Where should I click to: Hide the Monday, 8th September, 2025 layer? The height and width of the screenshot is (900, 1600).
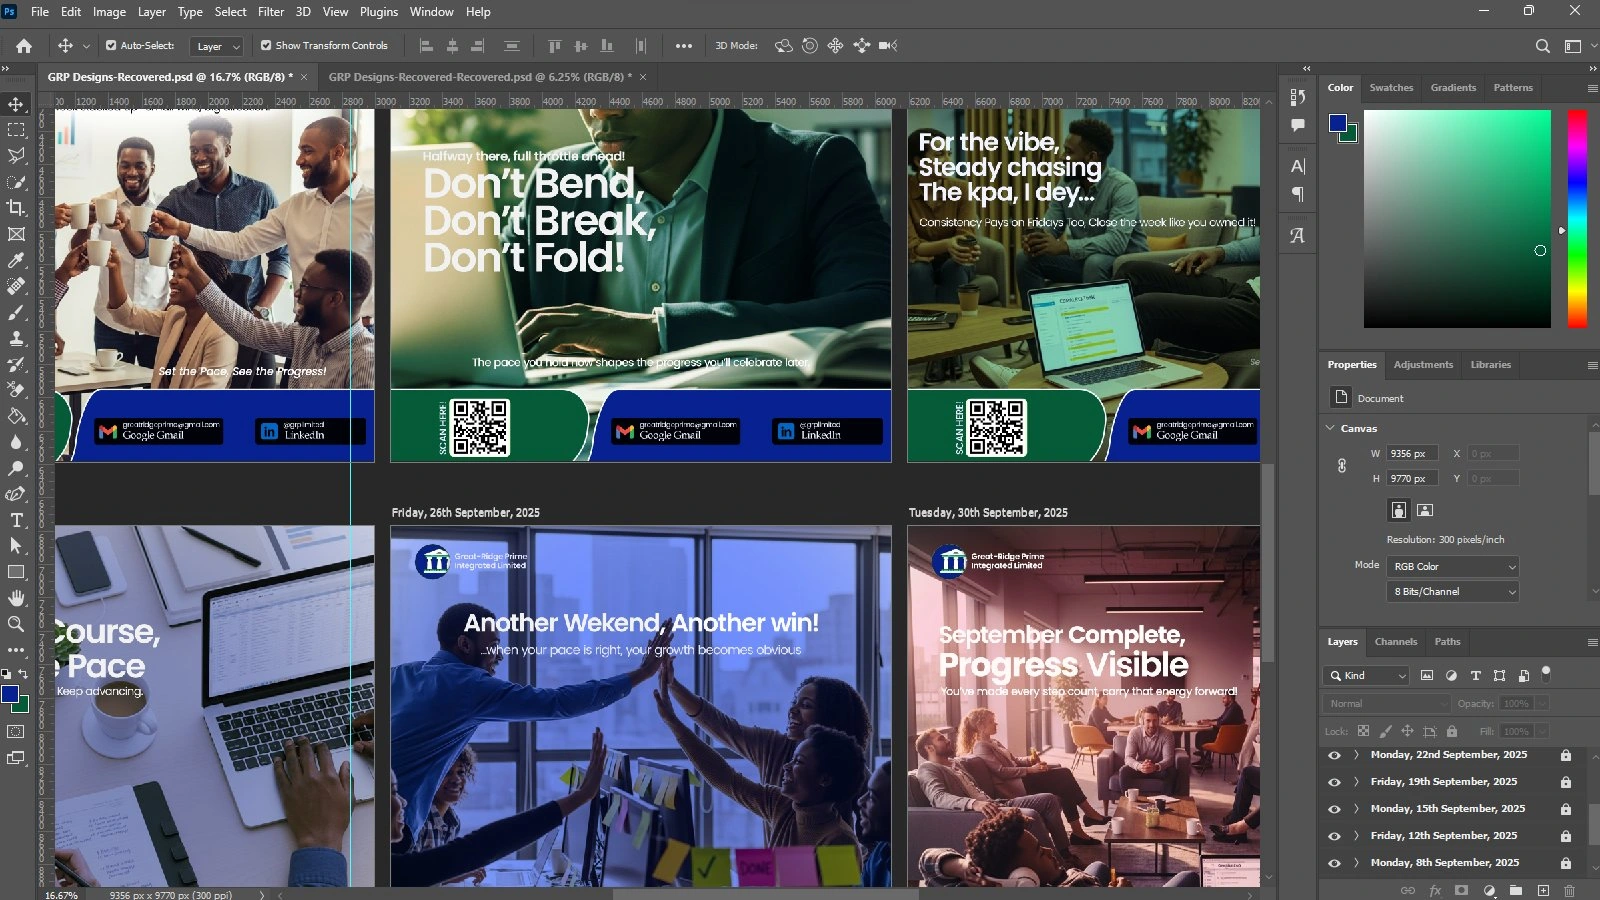pyautogui.click(x=1334, y=863)
